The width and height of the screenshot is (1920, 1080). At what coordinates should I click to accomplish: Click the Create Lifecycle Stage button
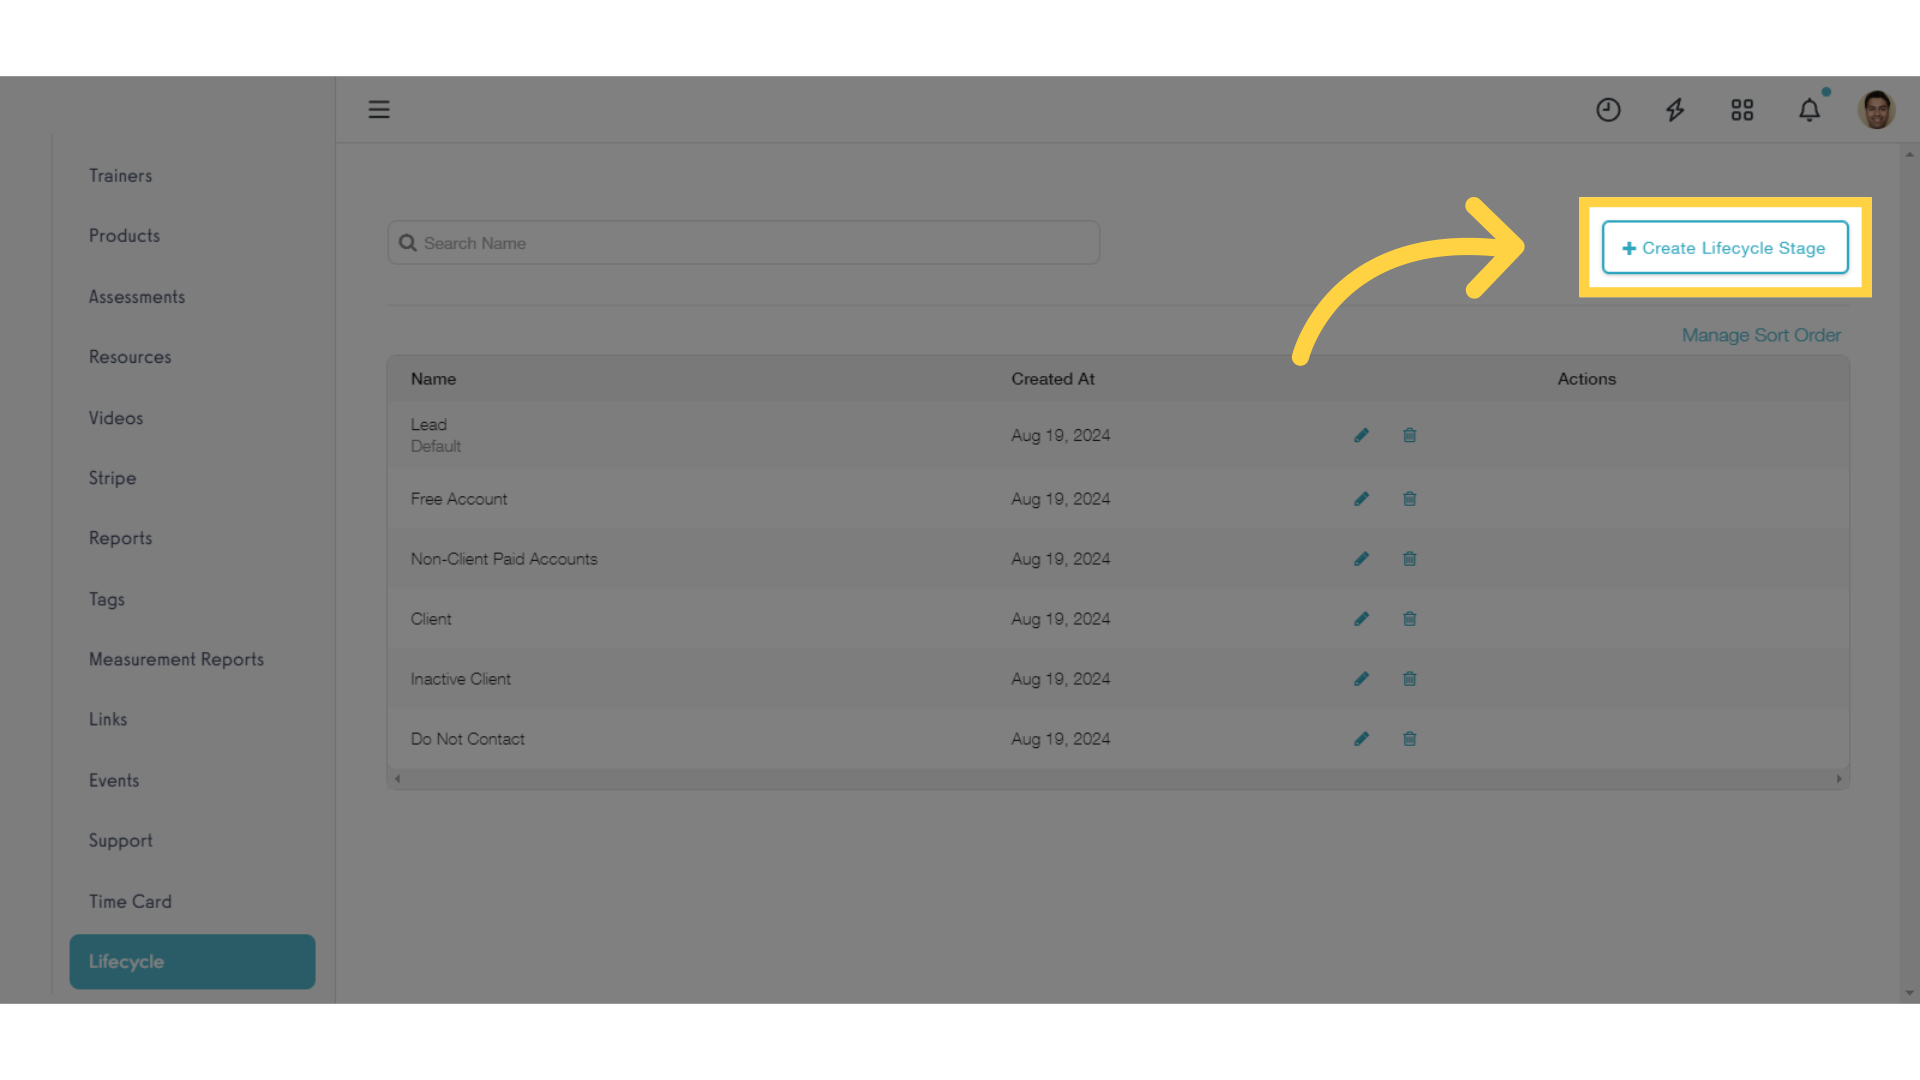click(1725, 248)
